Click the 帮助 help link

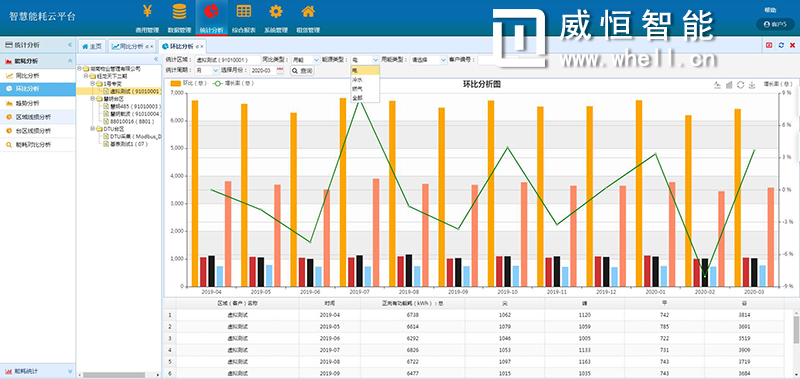coord(770,10)
